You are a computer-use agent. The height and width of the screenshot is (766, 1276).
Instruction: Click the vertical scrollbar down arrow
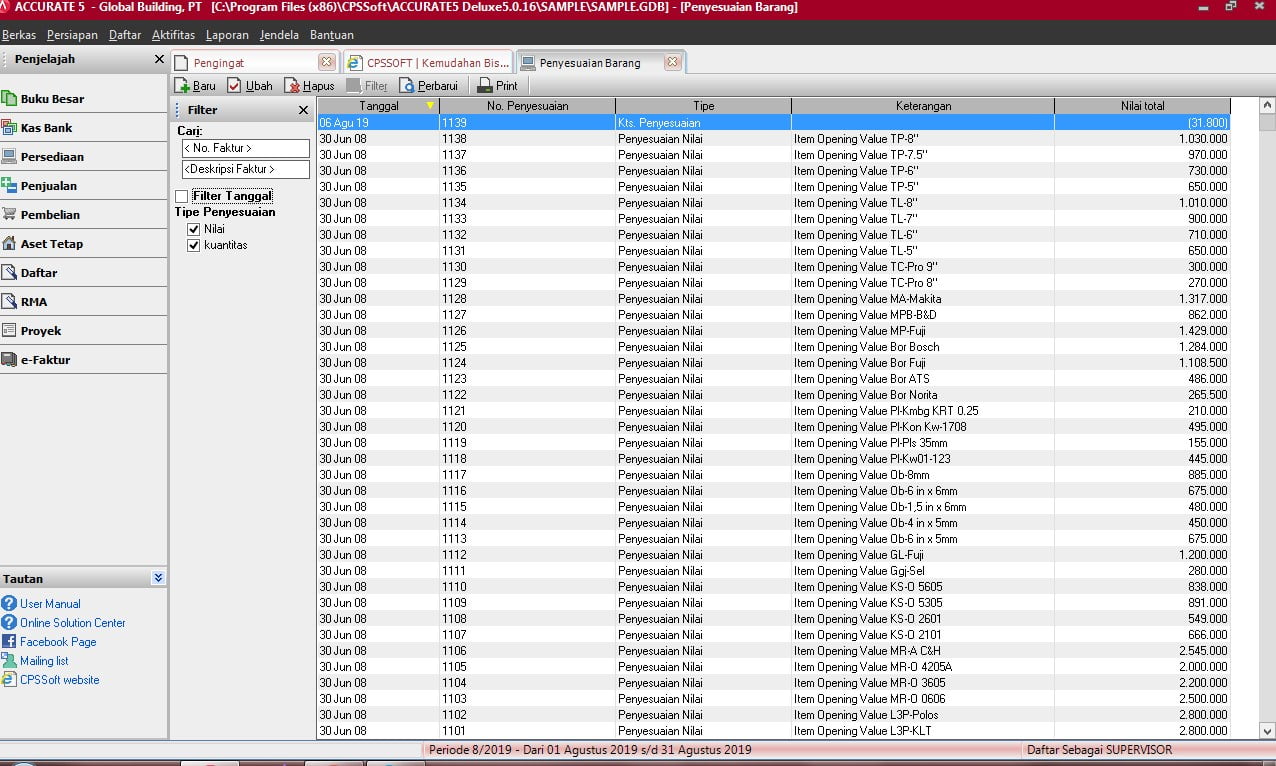click(1267, 730)
